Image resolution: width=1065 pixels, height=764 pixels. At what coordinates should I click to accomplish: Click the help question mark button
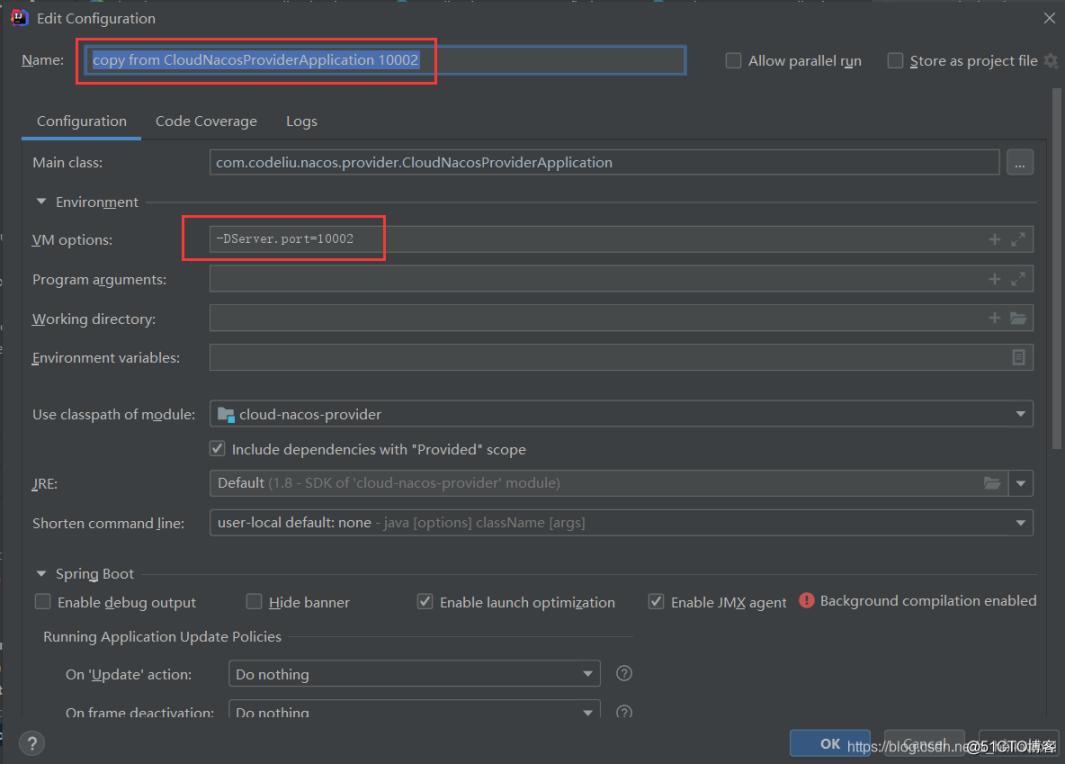[x=32, y=743]
